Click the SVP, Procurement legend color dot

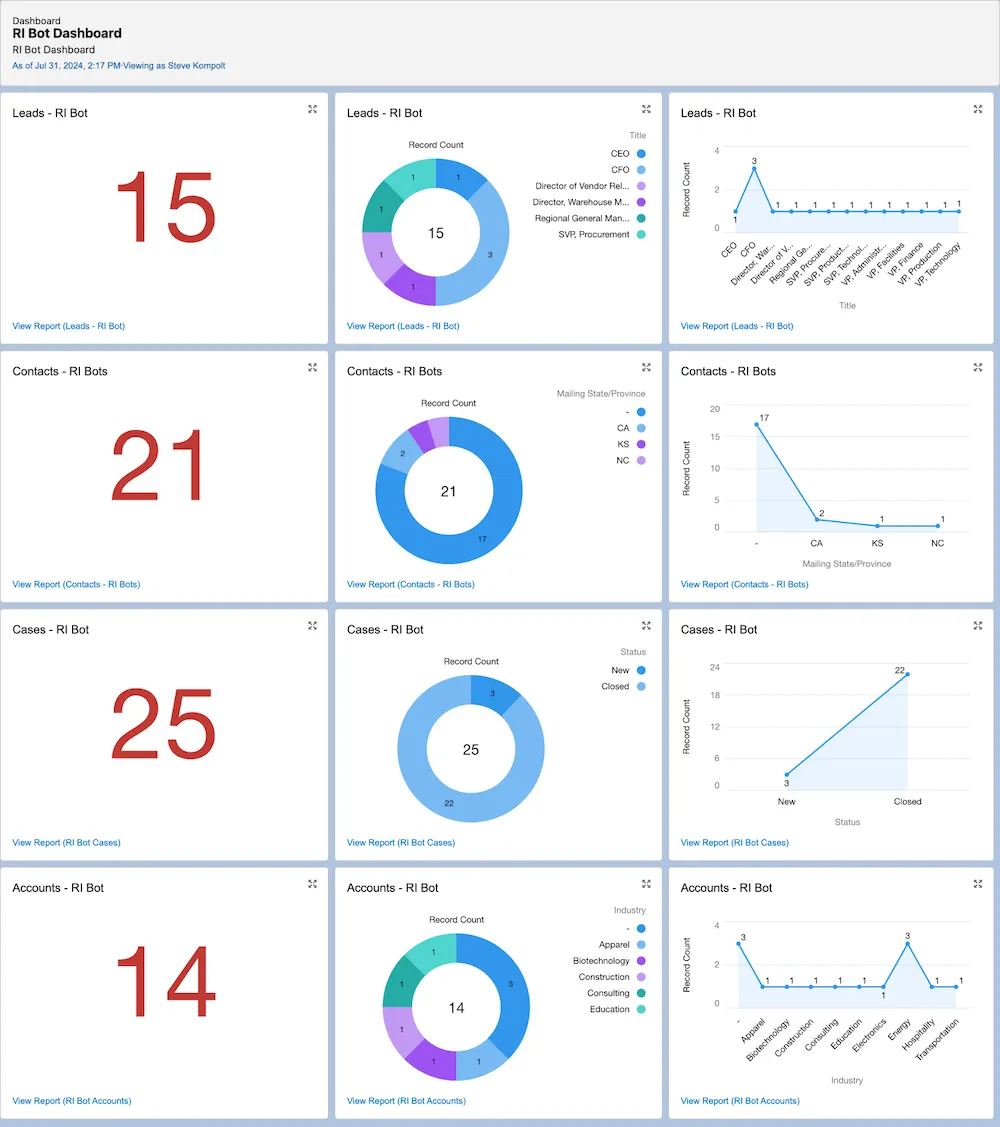click(x=641, y=234)
